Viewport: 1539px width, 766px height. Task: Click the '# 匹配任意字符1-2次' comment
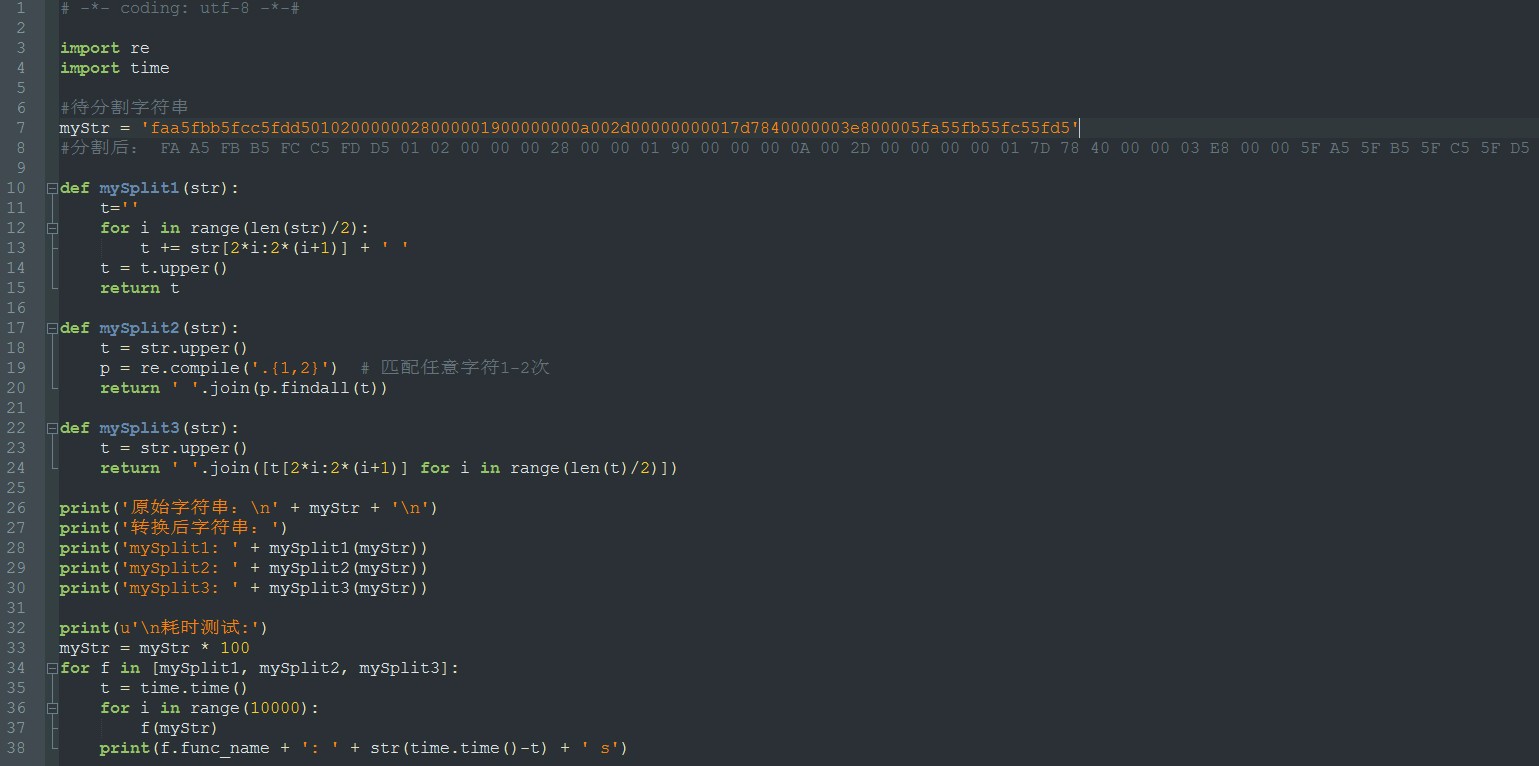pos(455,368)
